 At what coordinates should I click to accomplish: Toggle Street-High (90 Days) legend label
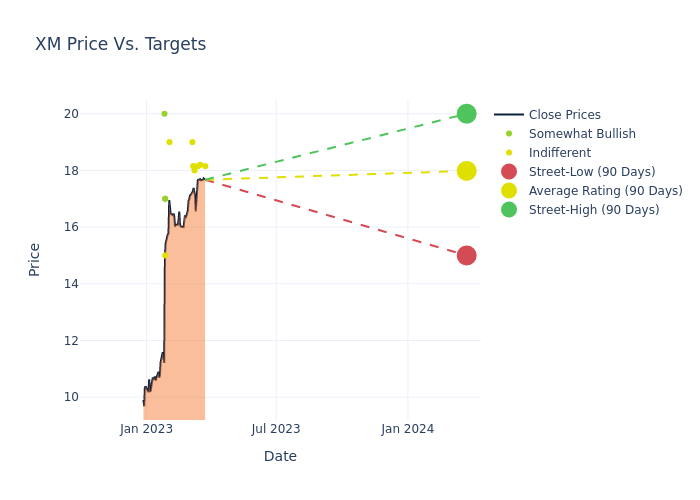[594, 210]
